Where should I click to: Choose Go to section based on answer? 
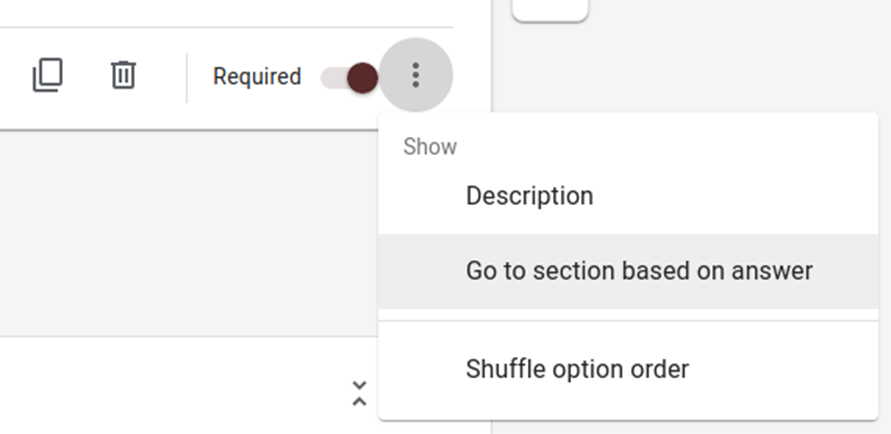pyautogui.click(x=639, y=271)
